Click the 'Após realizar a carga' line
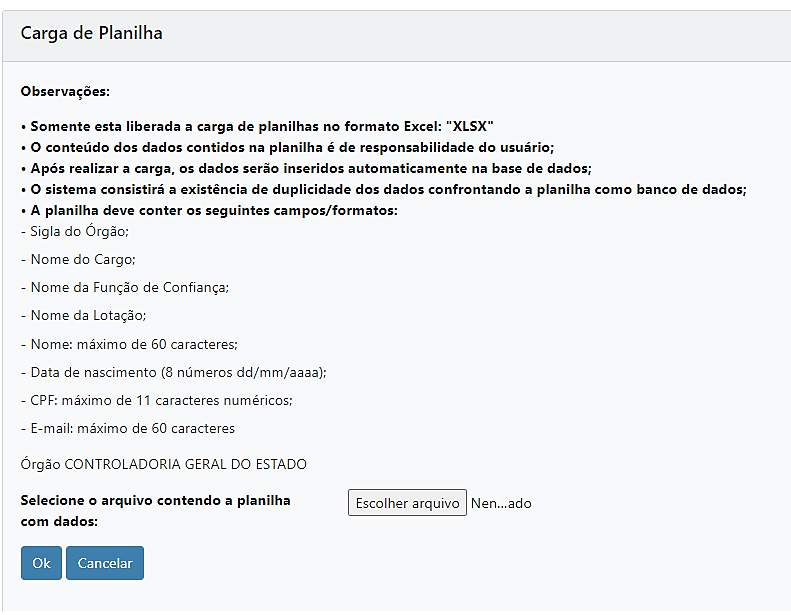Viewport: 791px width, 615px height. (306, 168)
